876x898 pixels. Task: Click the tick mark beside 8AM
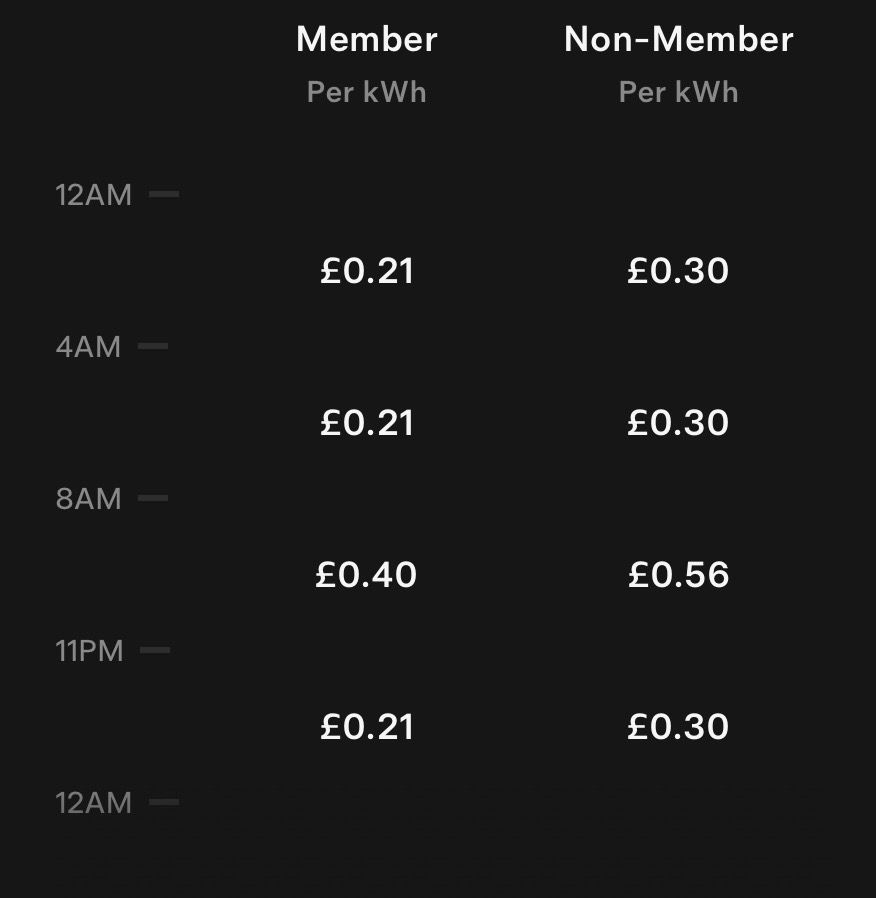point(153,498)
